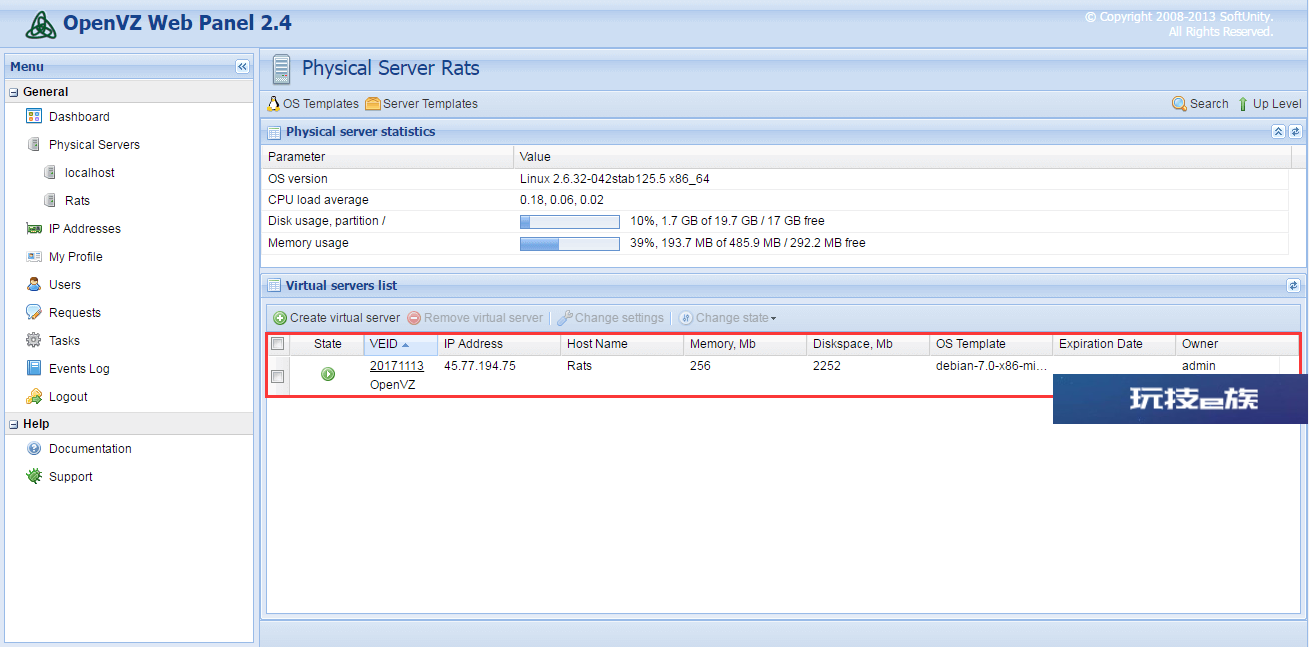Screen dimensions: 1309x647
Task: Click the Users person icon
Action: (34, 285)
